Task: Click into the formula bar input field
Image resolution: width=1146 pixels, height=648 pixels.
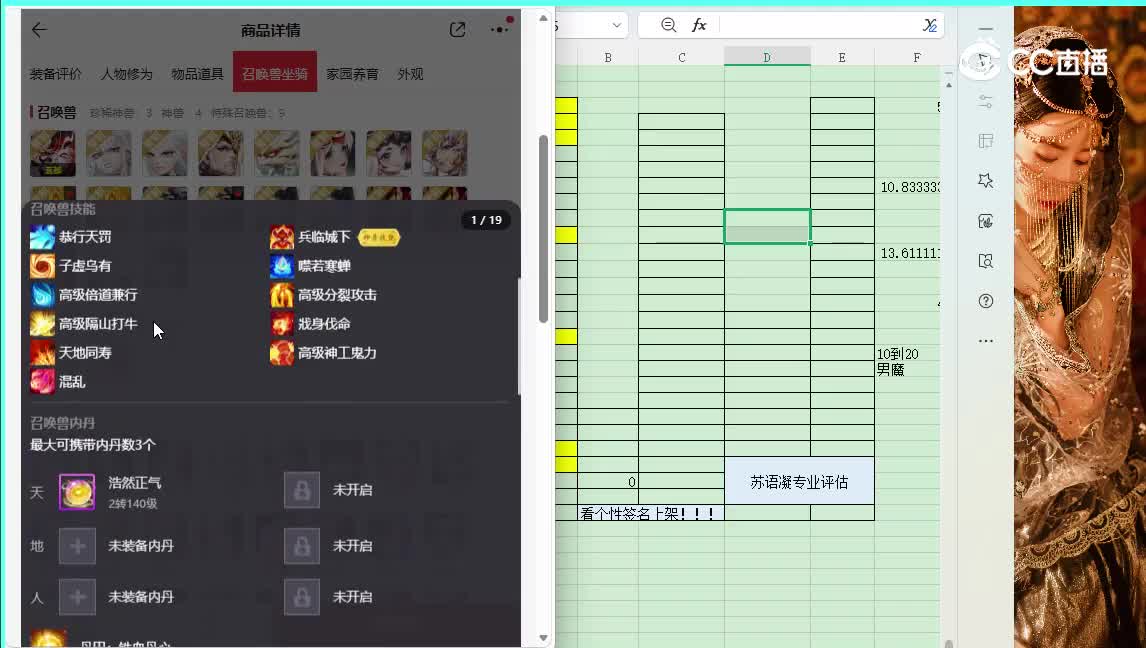Action: [x=819, y=25]
